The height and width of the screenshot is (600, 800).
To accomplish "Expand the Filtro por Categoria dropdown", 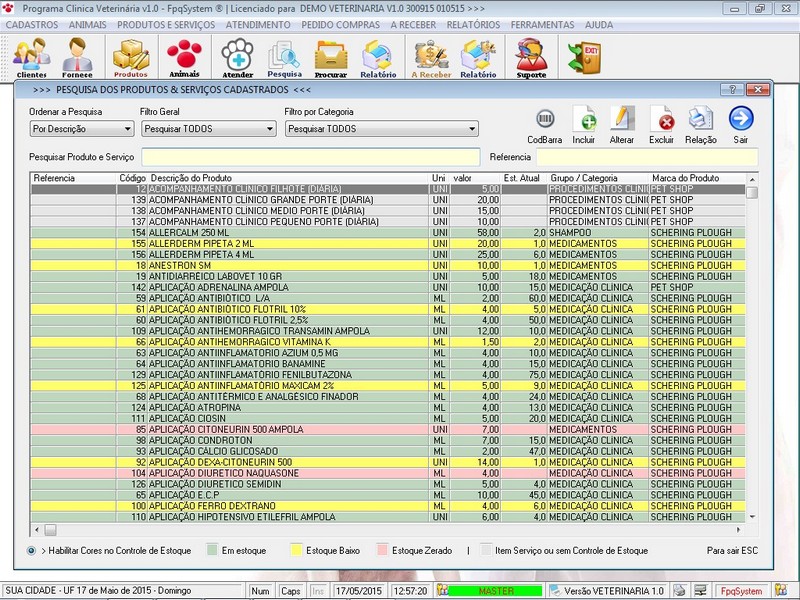I will coord(472,129).
